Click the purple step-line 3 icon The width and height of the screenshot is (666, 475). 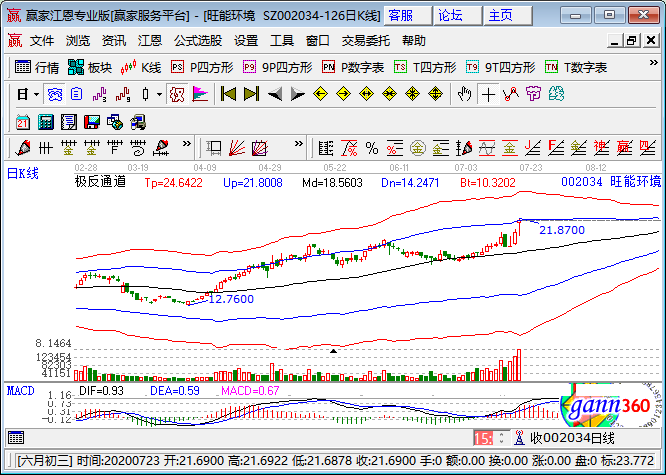coord(99,94)
